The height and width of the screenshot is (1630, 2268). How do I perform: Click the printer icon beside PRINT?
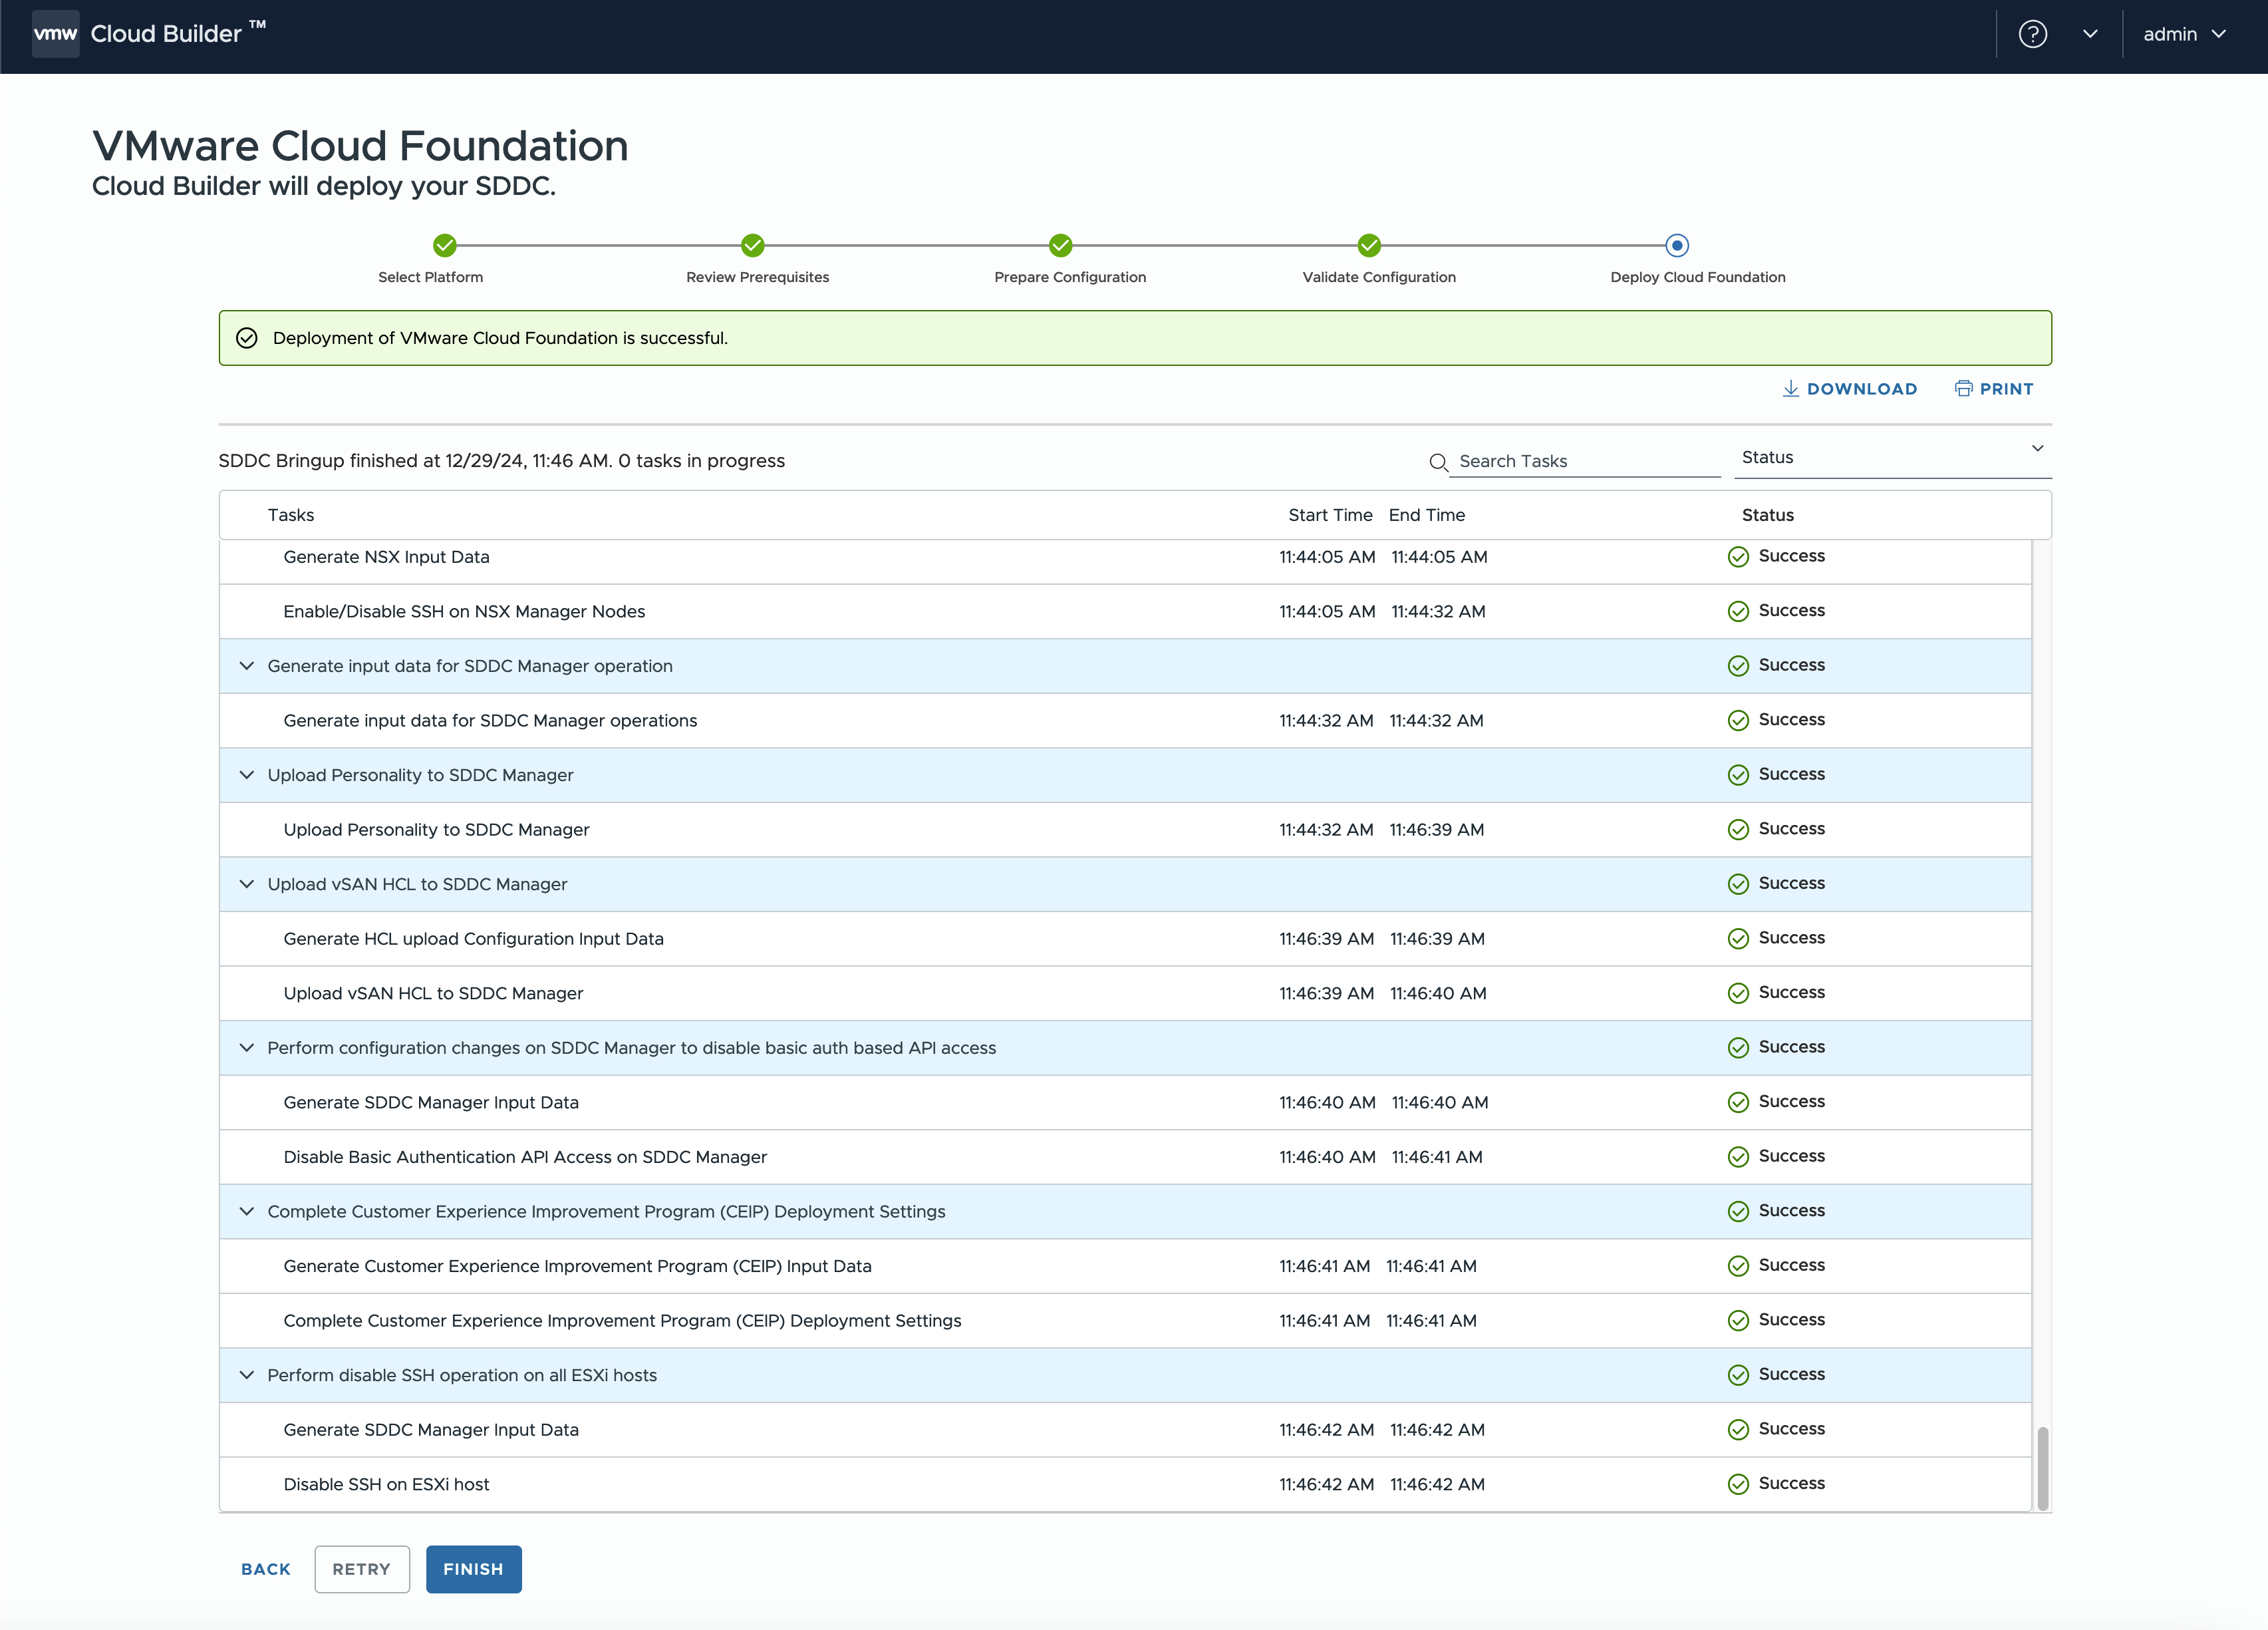(1963, 389)
